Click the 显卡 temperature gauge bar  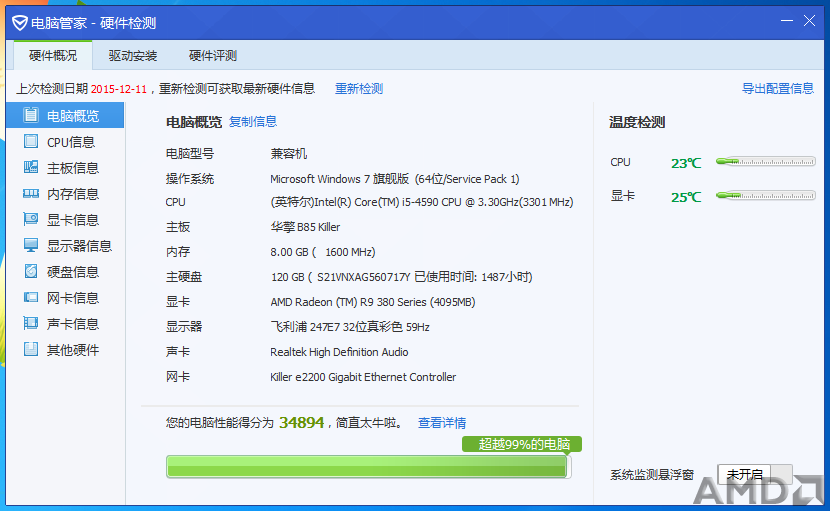pos(765,195)
